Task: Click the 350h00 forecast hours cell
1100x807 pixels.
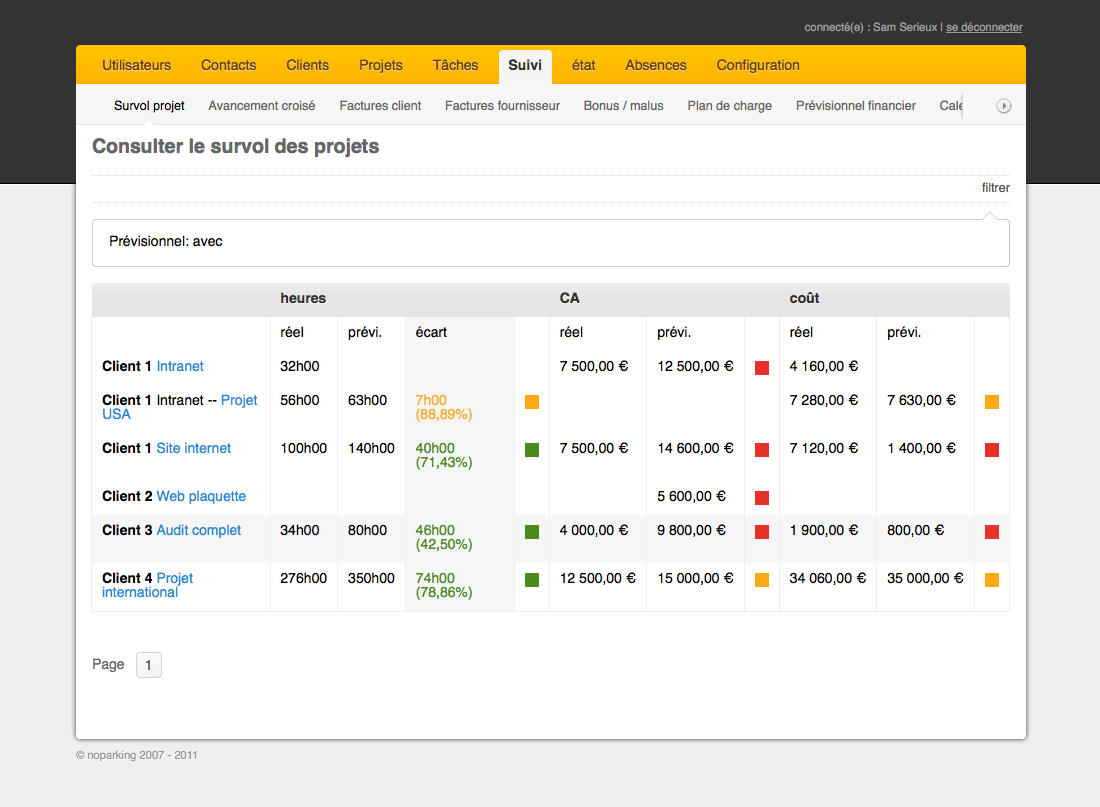Action: click(x=371, y=578)
